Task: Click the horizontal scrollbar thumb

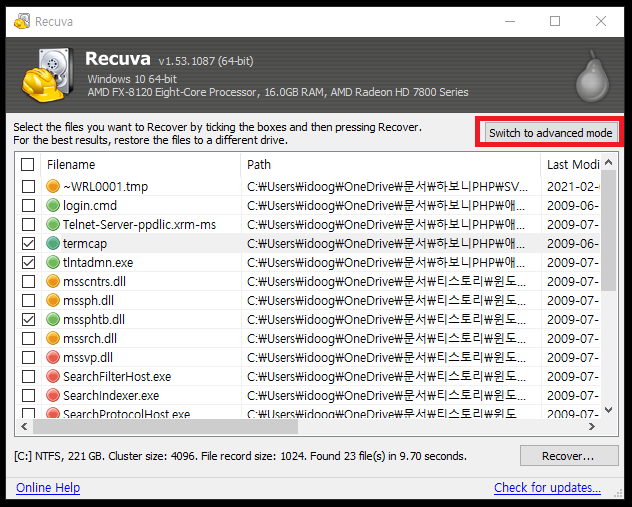Action: [x=165, y=426]
